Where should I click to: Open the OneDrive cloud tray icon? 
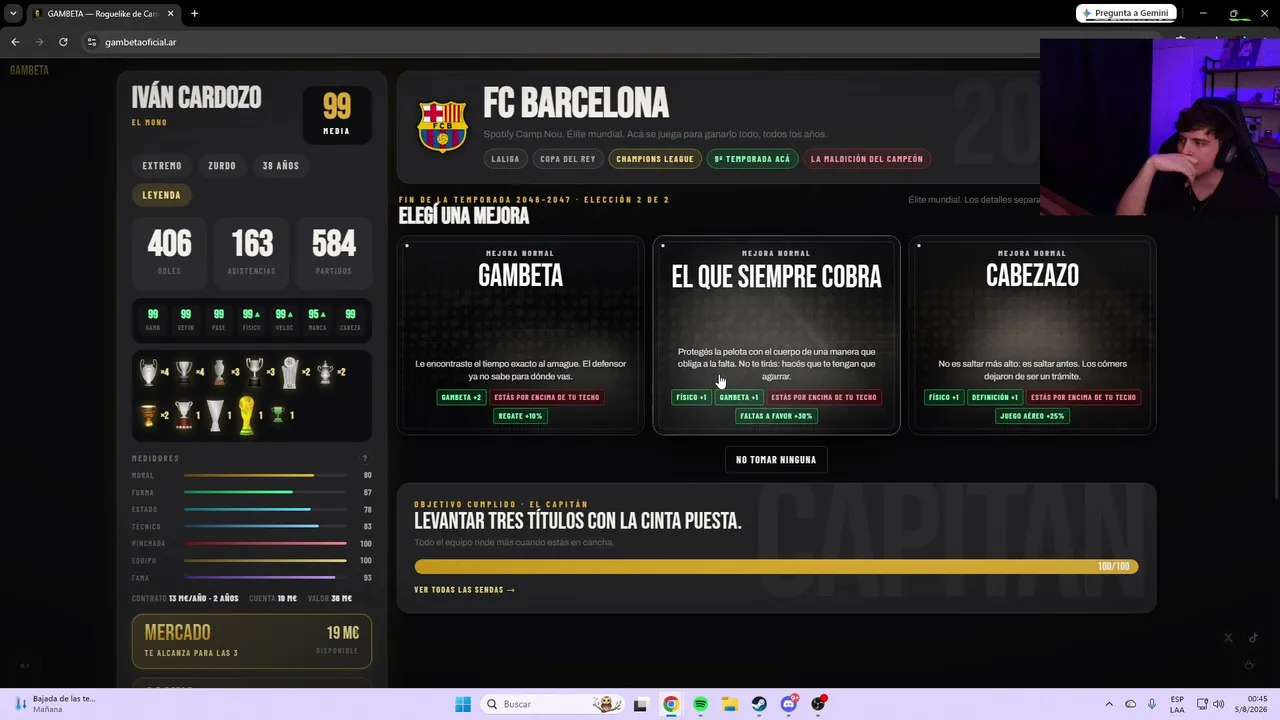[x=1131, y=704]
